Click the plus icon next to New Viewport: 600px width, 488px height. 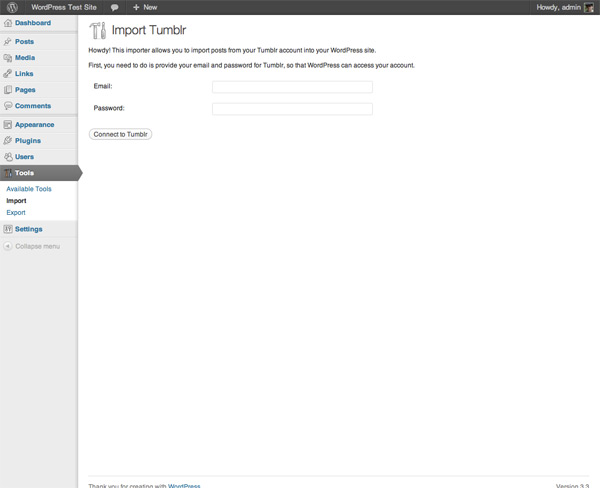(x=136, y=7)
